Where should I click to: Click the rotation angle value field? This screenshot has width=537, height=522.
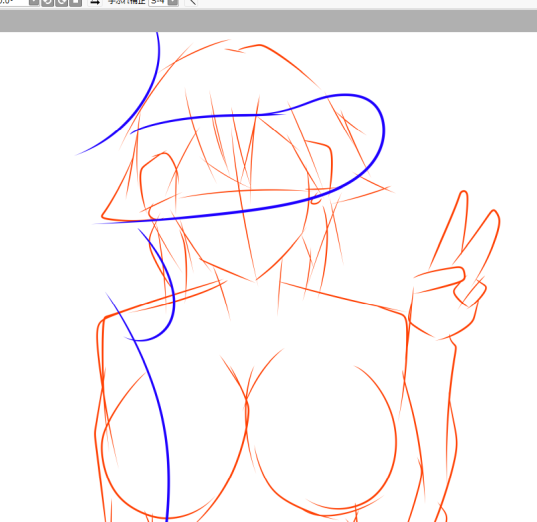14,2
